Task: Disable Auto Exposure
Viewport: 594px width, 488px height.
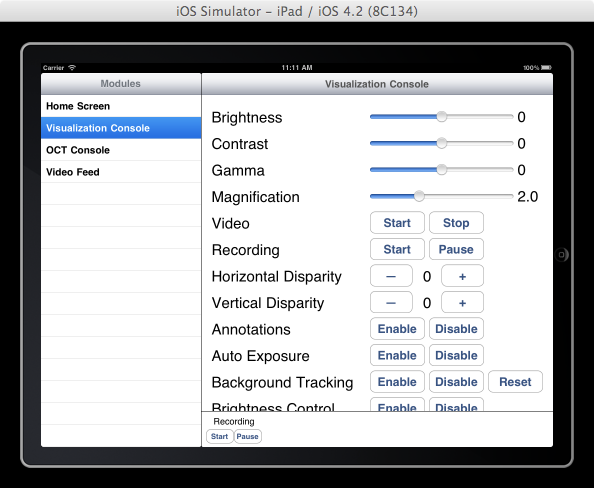Action: [x=456, y=355]
